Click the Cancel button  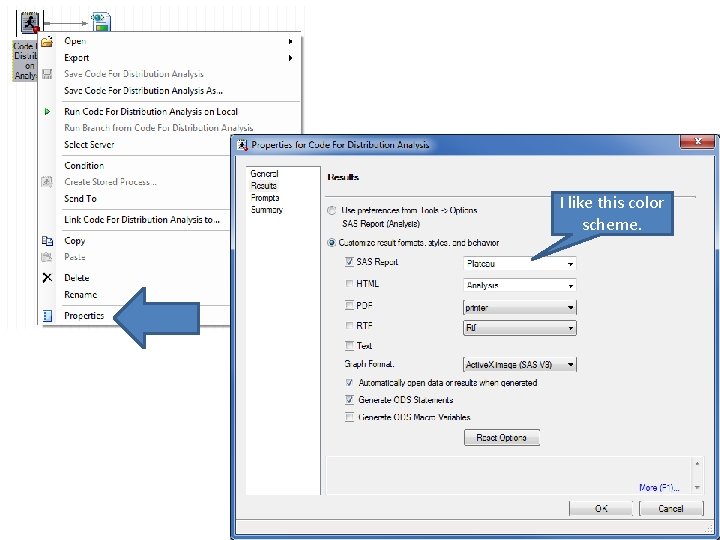tap(671, 508)
